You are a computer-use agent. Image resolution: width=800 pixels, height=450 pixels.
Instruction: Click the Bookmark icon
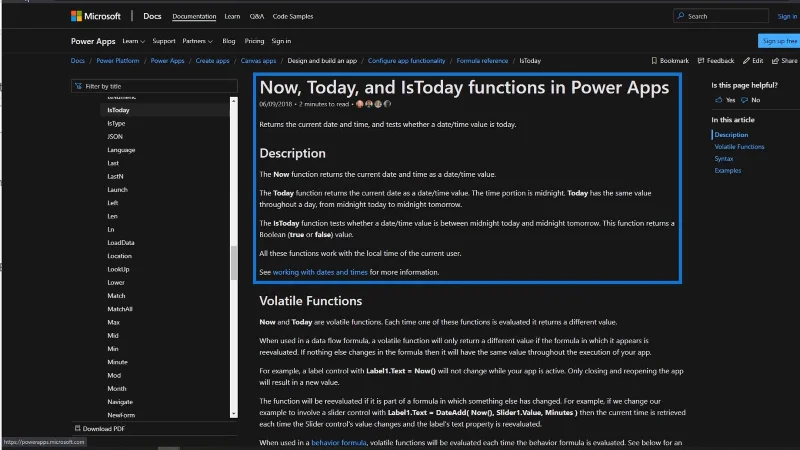click(654, 60)
